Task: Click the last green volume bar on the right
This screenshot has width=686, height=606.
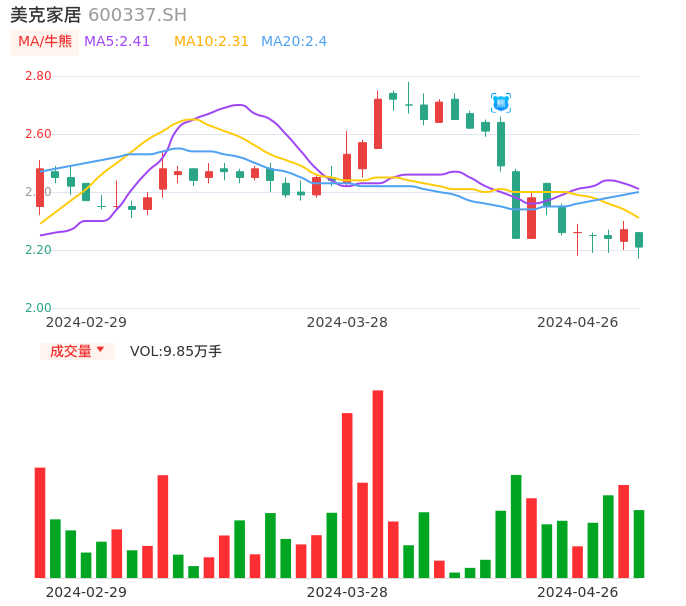Action: (x=639, y=543)
